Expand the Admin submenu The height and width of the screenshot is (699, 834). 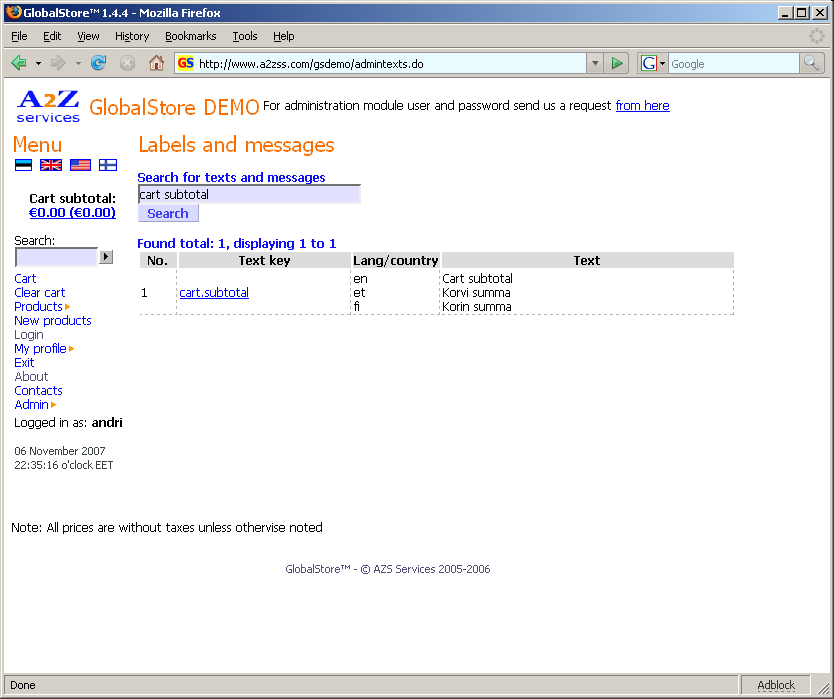click(x=53, y=405)
